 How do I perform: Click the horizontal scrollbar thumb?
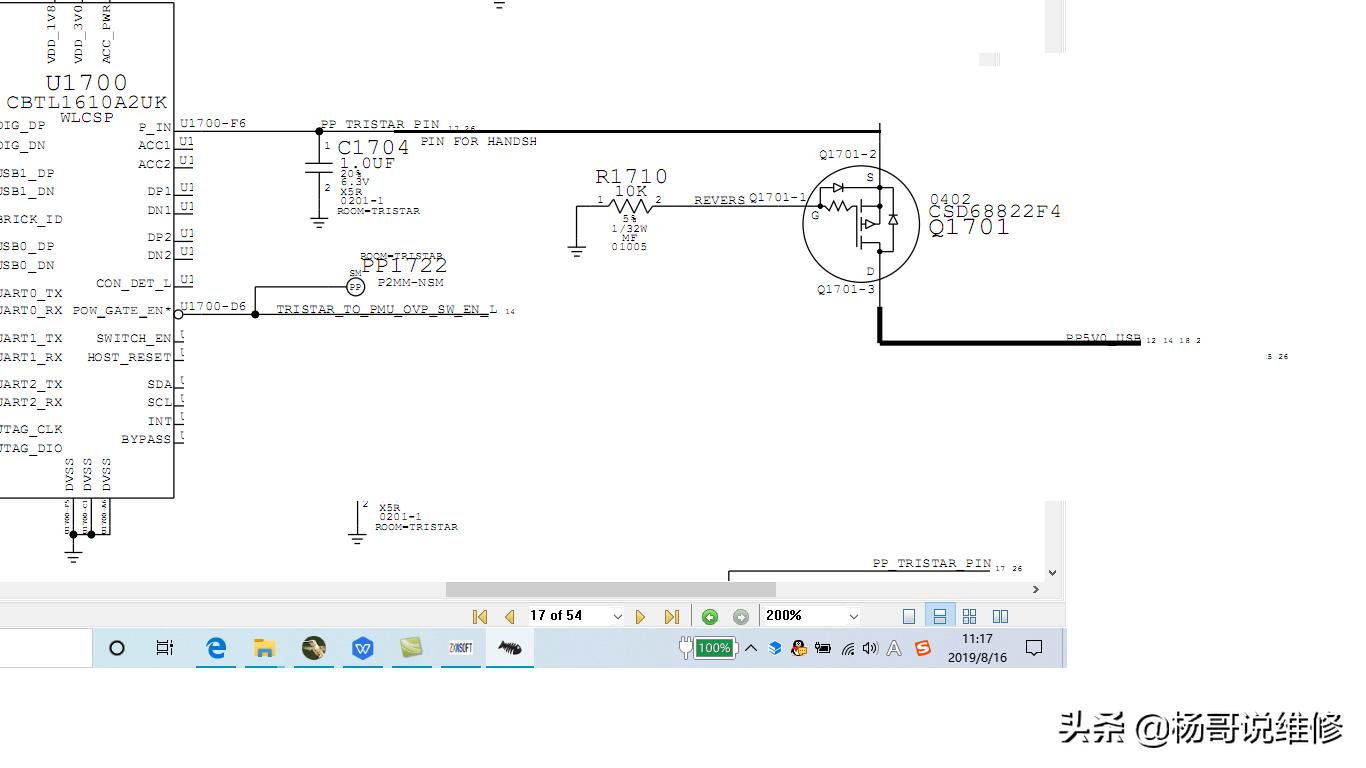pyautogui.click(x=610, y=590)
